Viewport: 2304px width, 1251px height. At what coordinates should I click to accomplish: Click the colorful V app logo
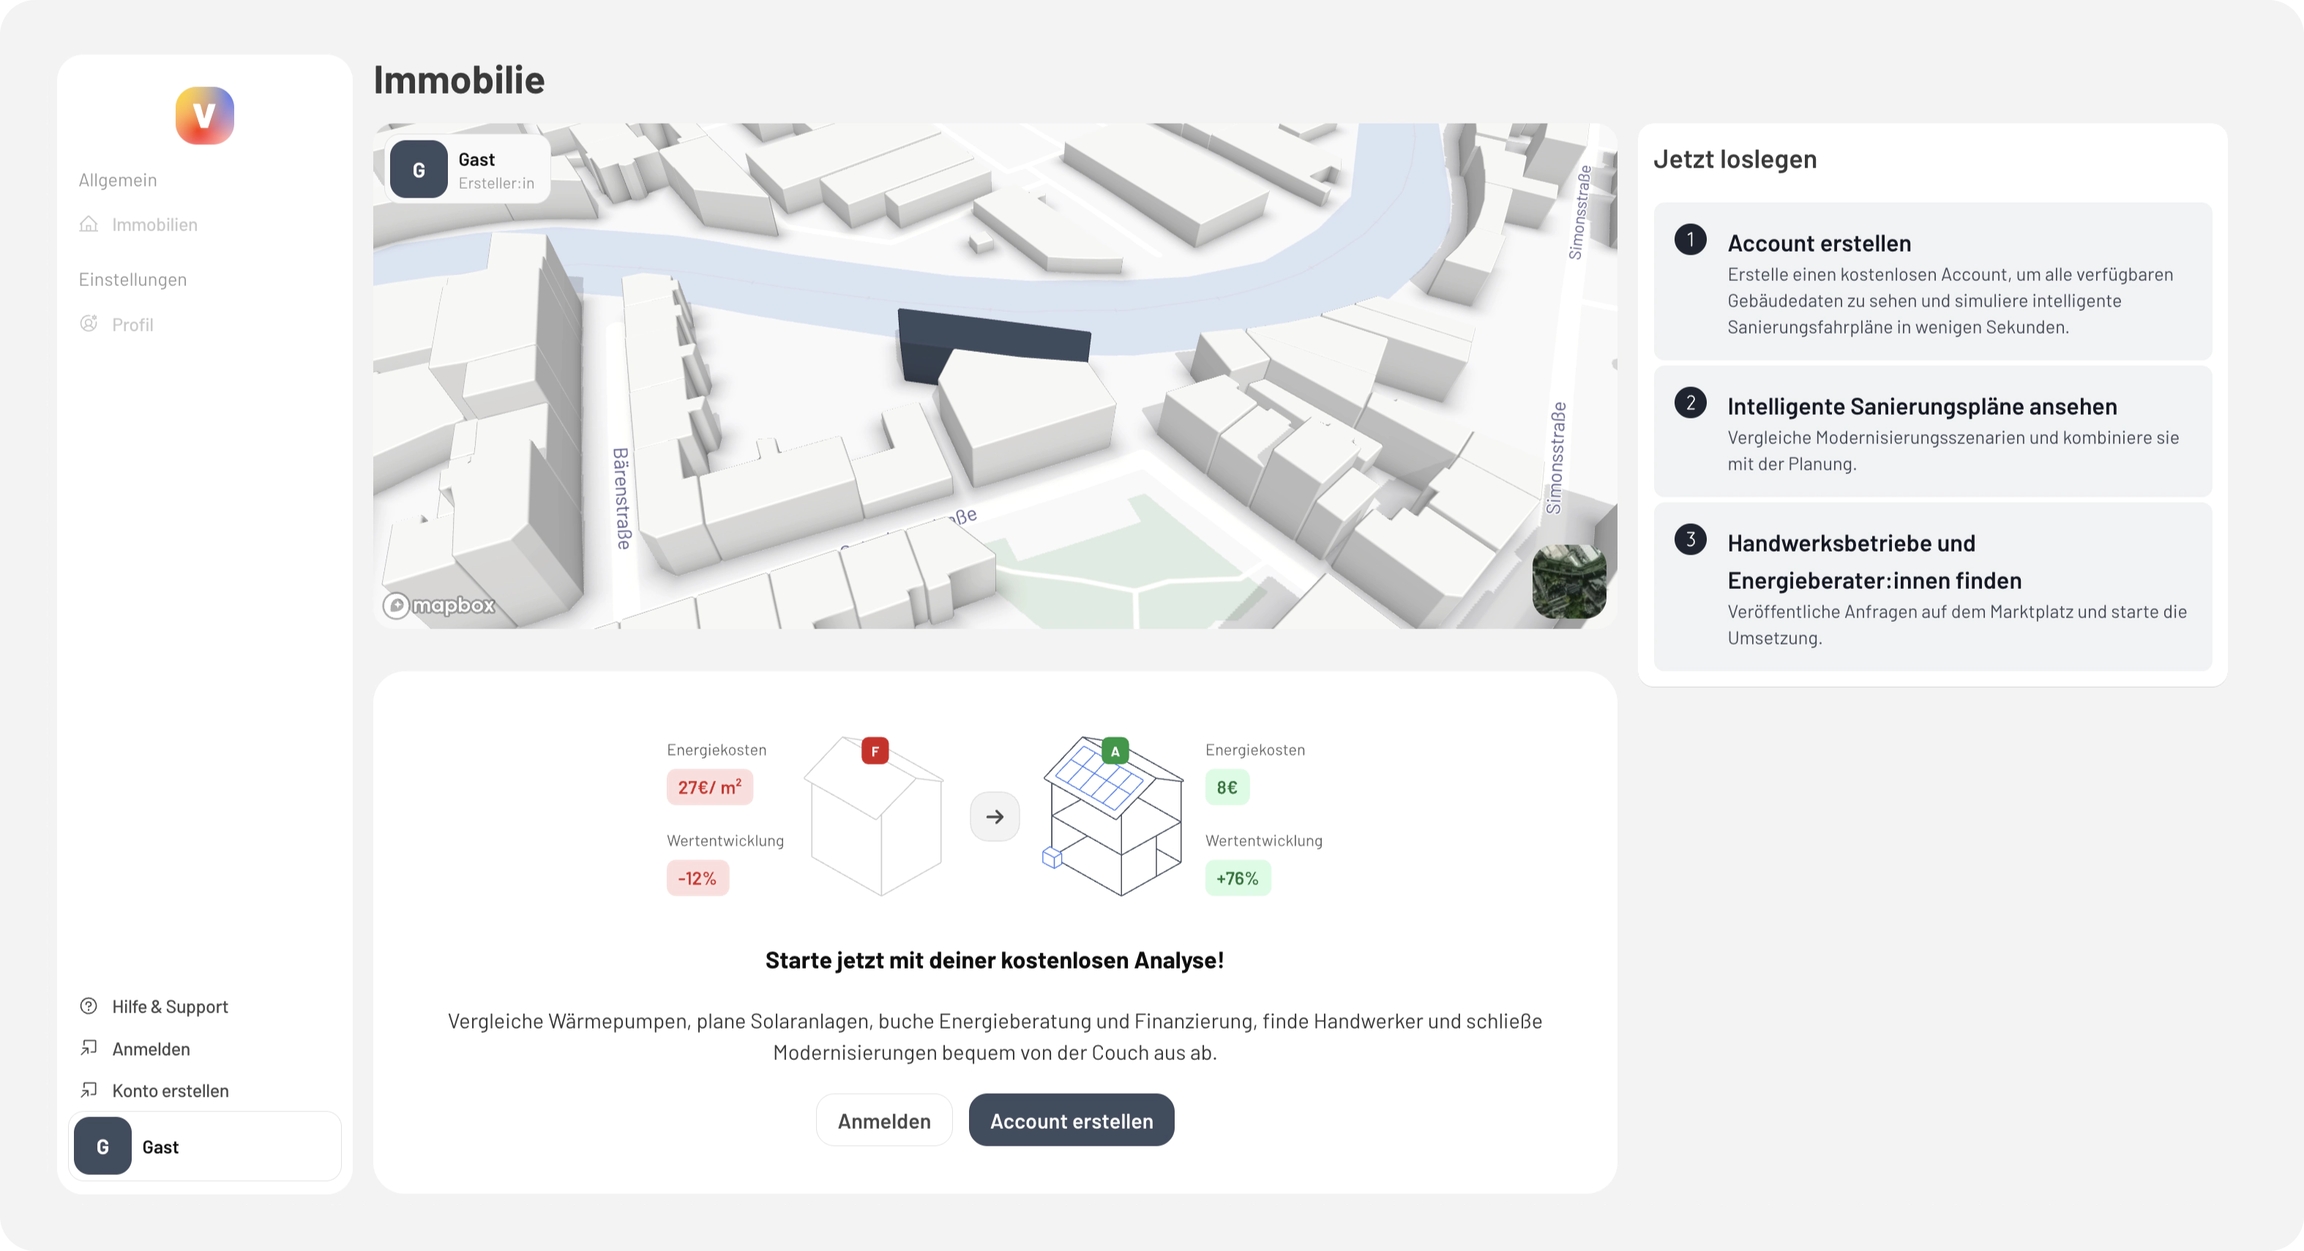coord(204,116)
